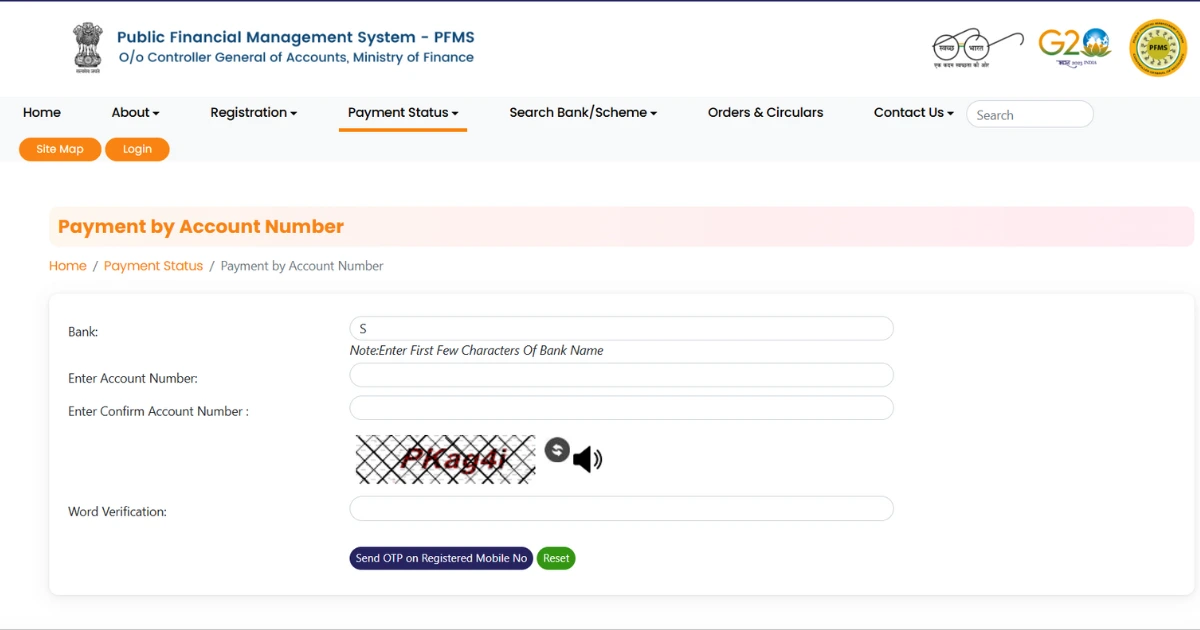This screenshot has width=1200, height=630.
Task: Click the green Reset button
Action: 556,558
